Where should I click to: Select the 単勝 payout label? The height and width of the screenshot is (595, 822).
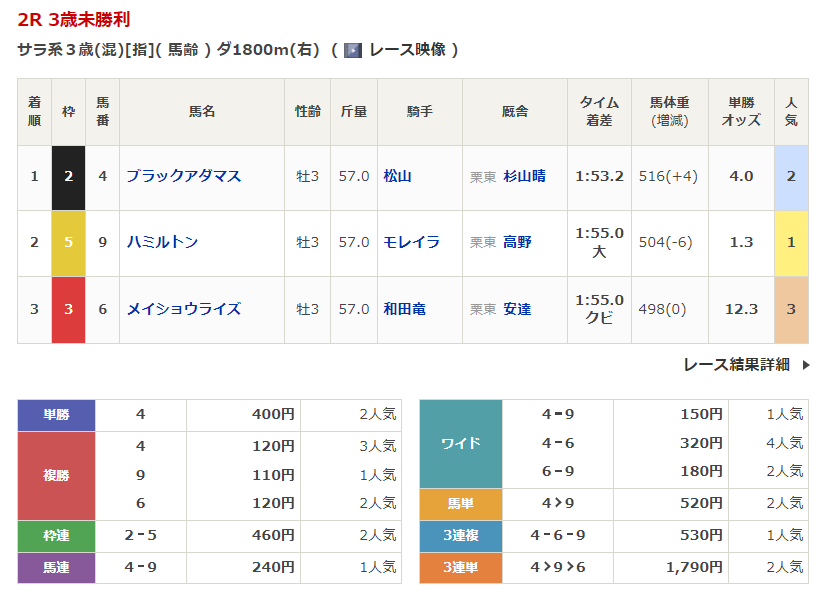tap(57, 414)
